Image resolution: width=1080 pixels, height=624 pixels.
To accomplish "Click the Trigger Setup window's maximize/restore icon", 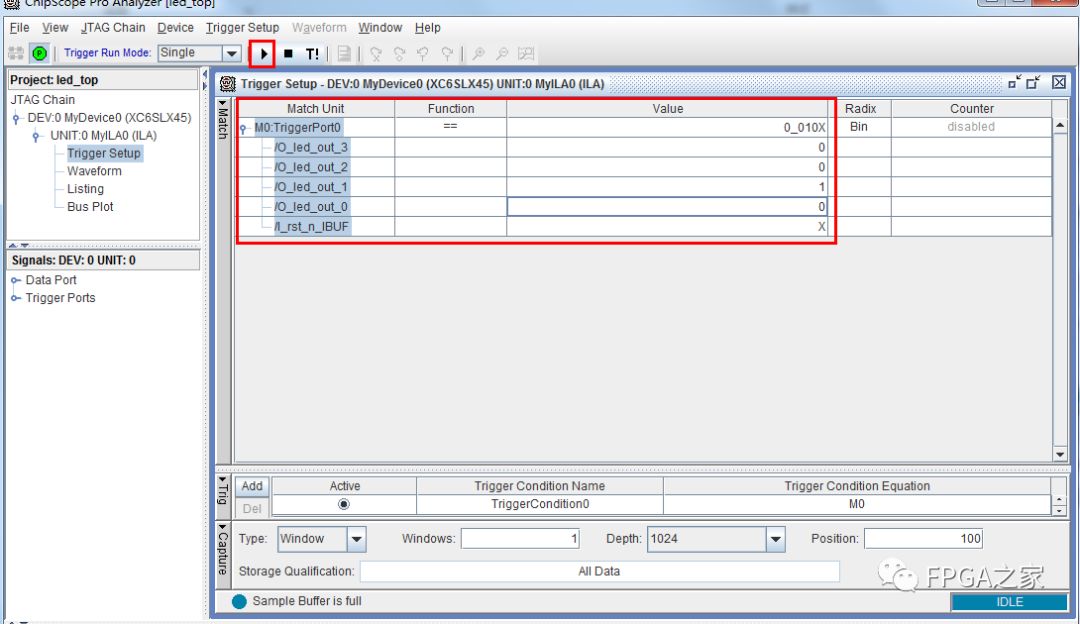I will point(1033,83).
